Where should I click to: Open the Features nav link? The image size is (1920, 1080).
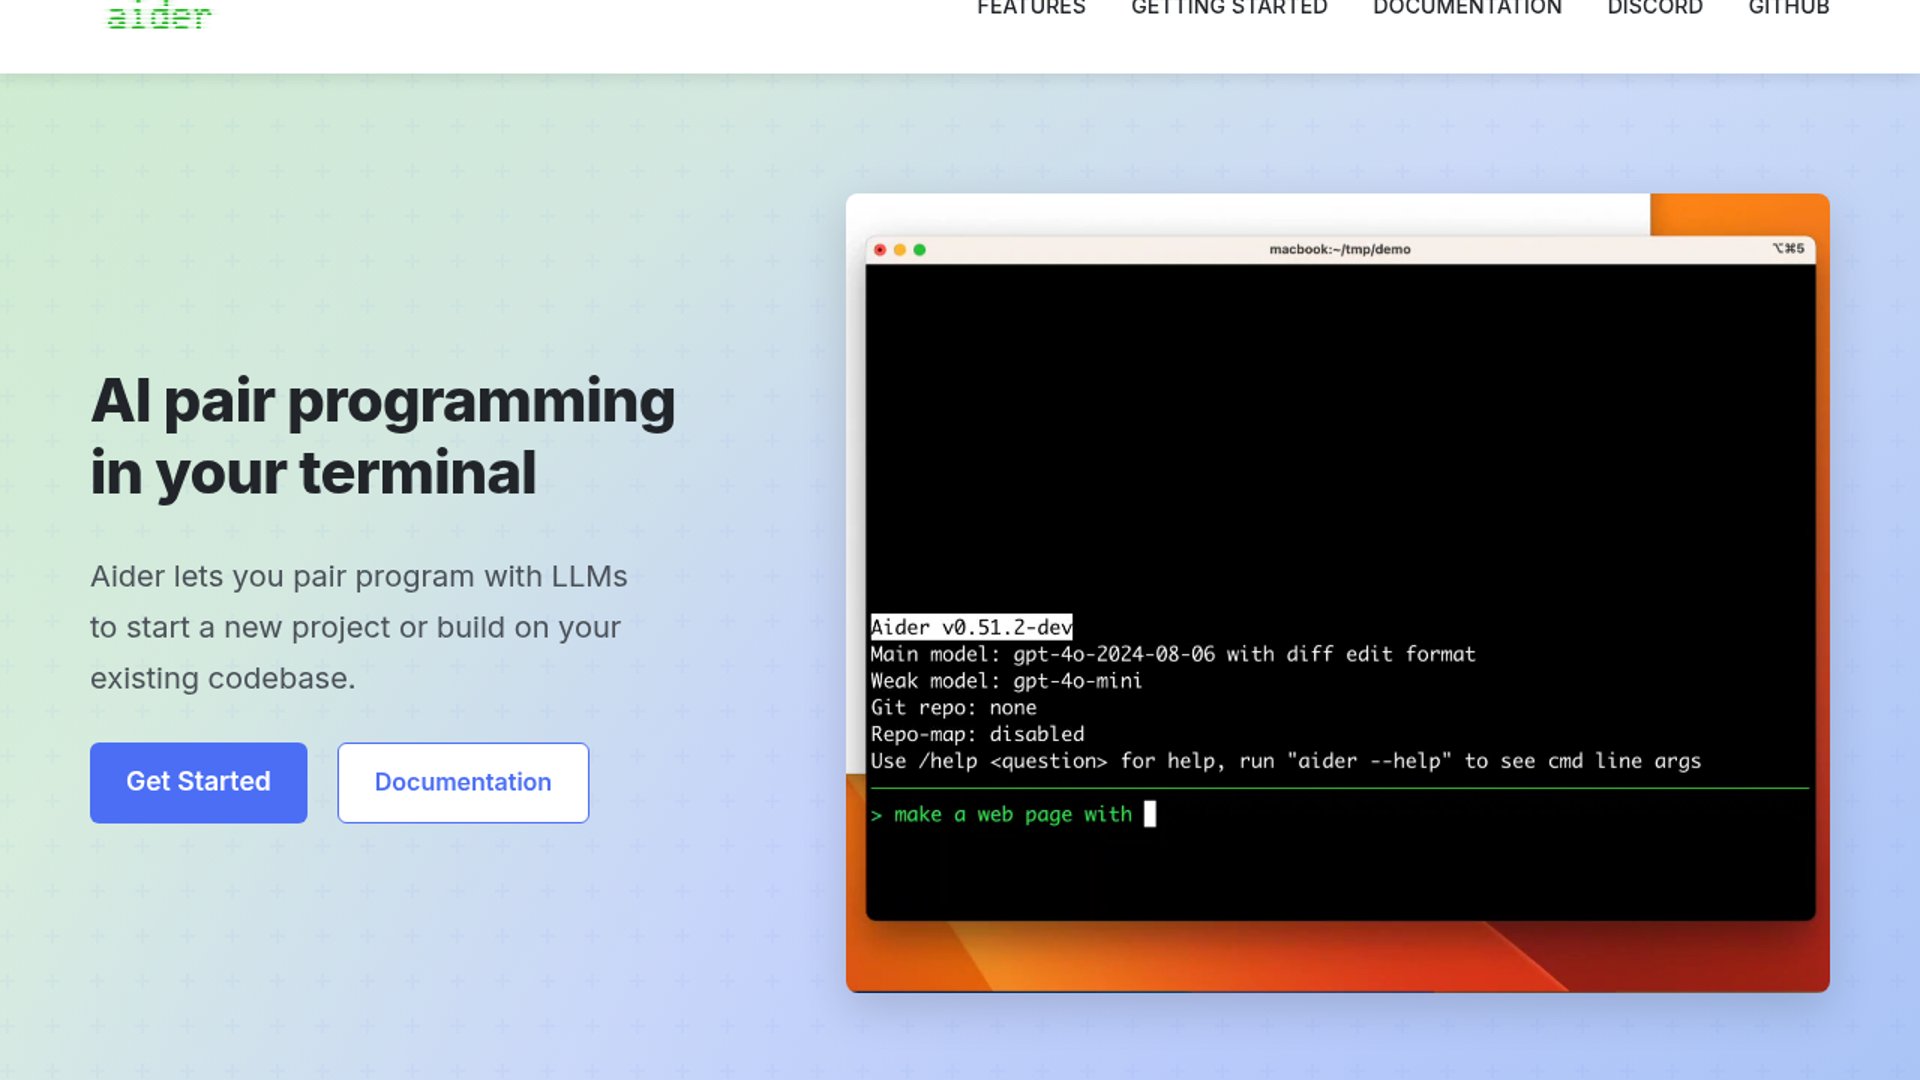[1030, 8]
